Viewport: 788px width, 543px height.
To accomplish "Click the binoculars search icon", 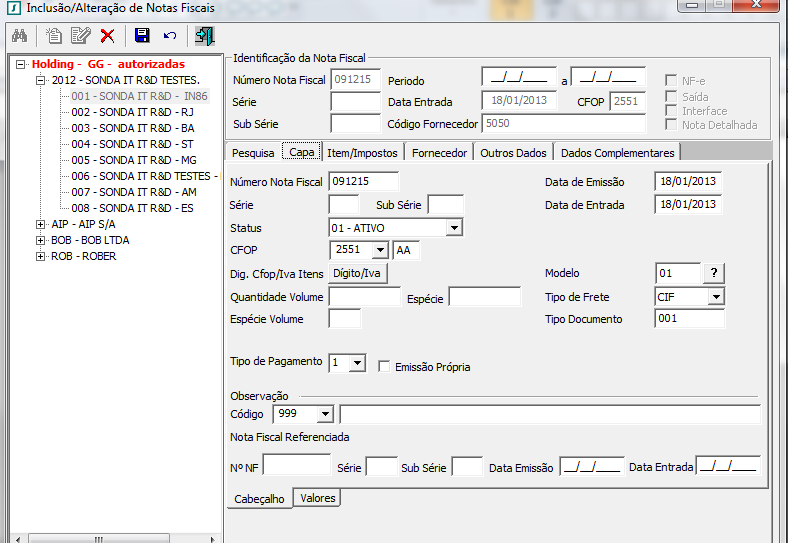I will coord(19,36).
